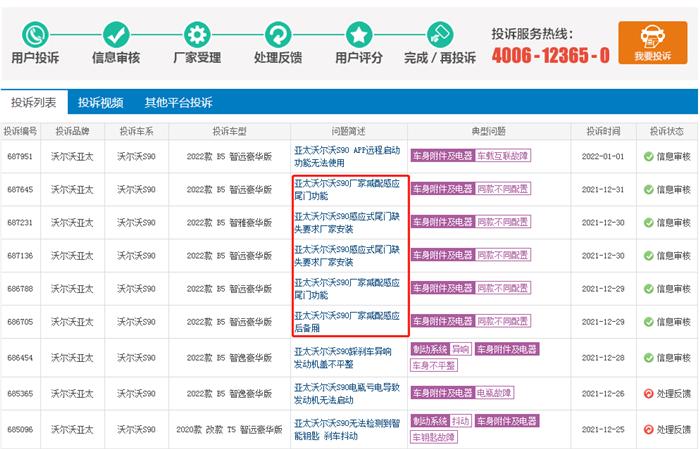Click the 车载互联故障 tag in row 687951
Viewport: 700px width, 449px height.
tap(503, 156)
